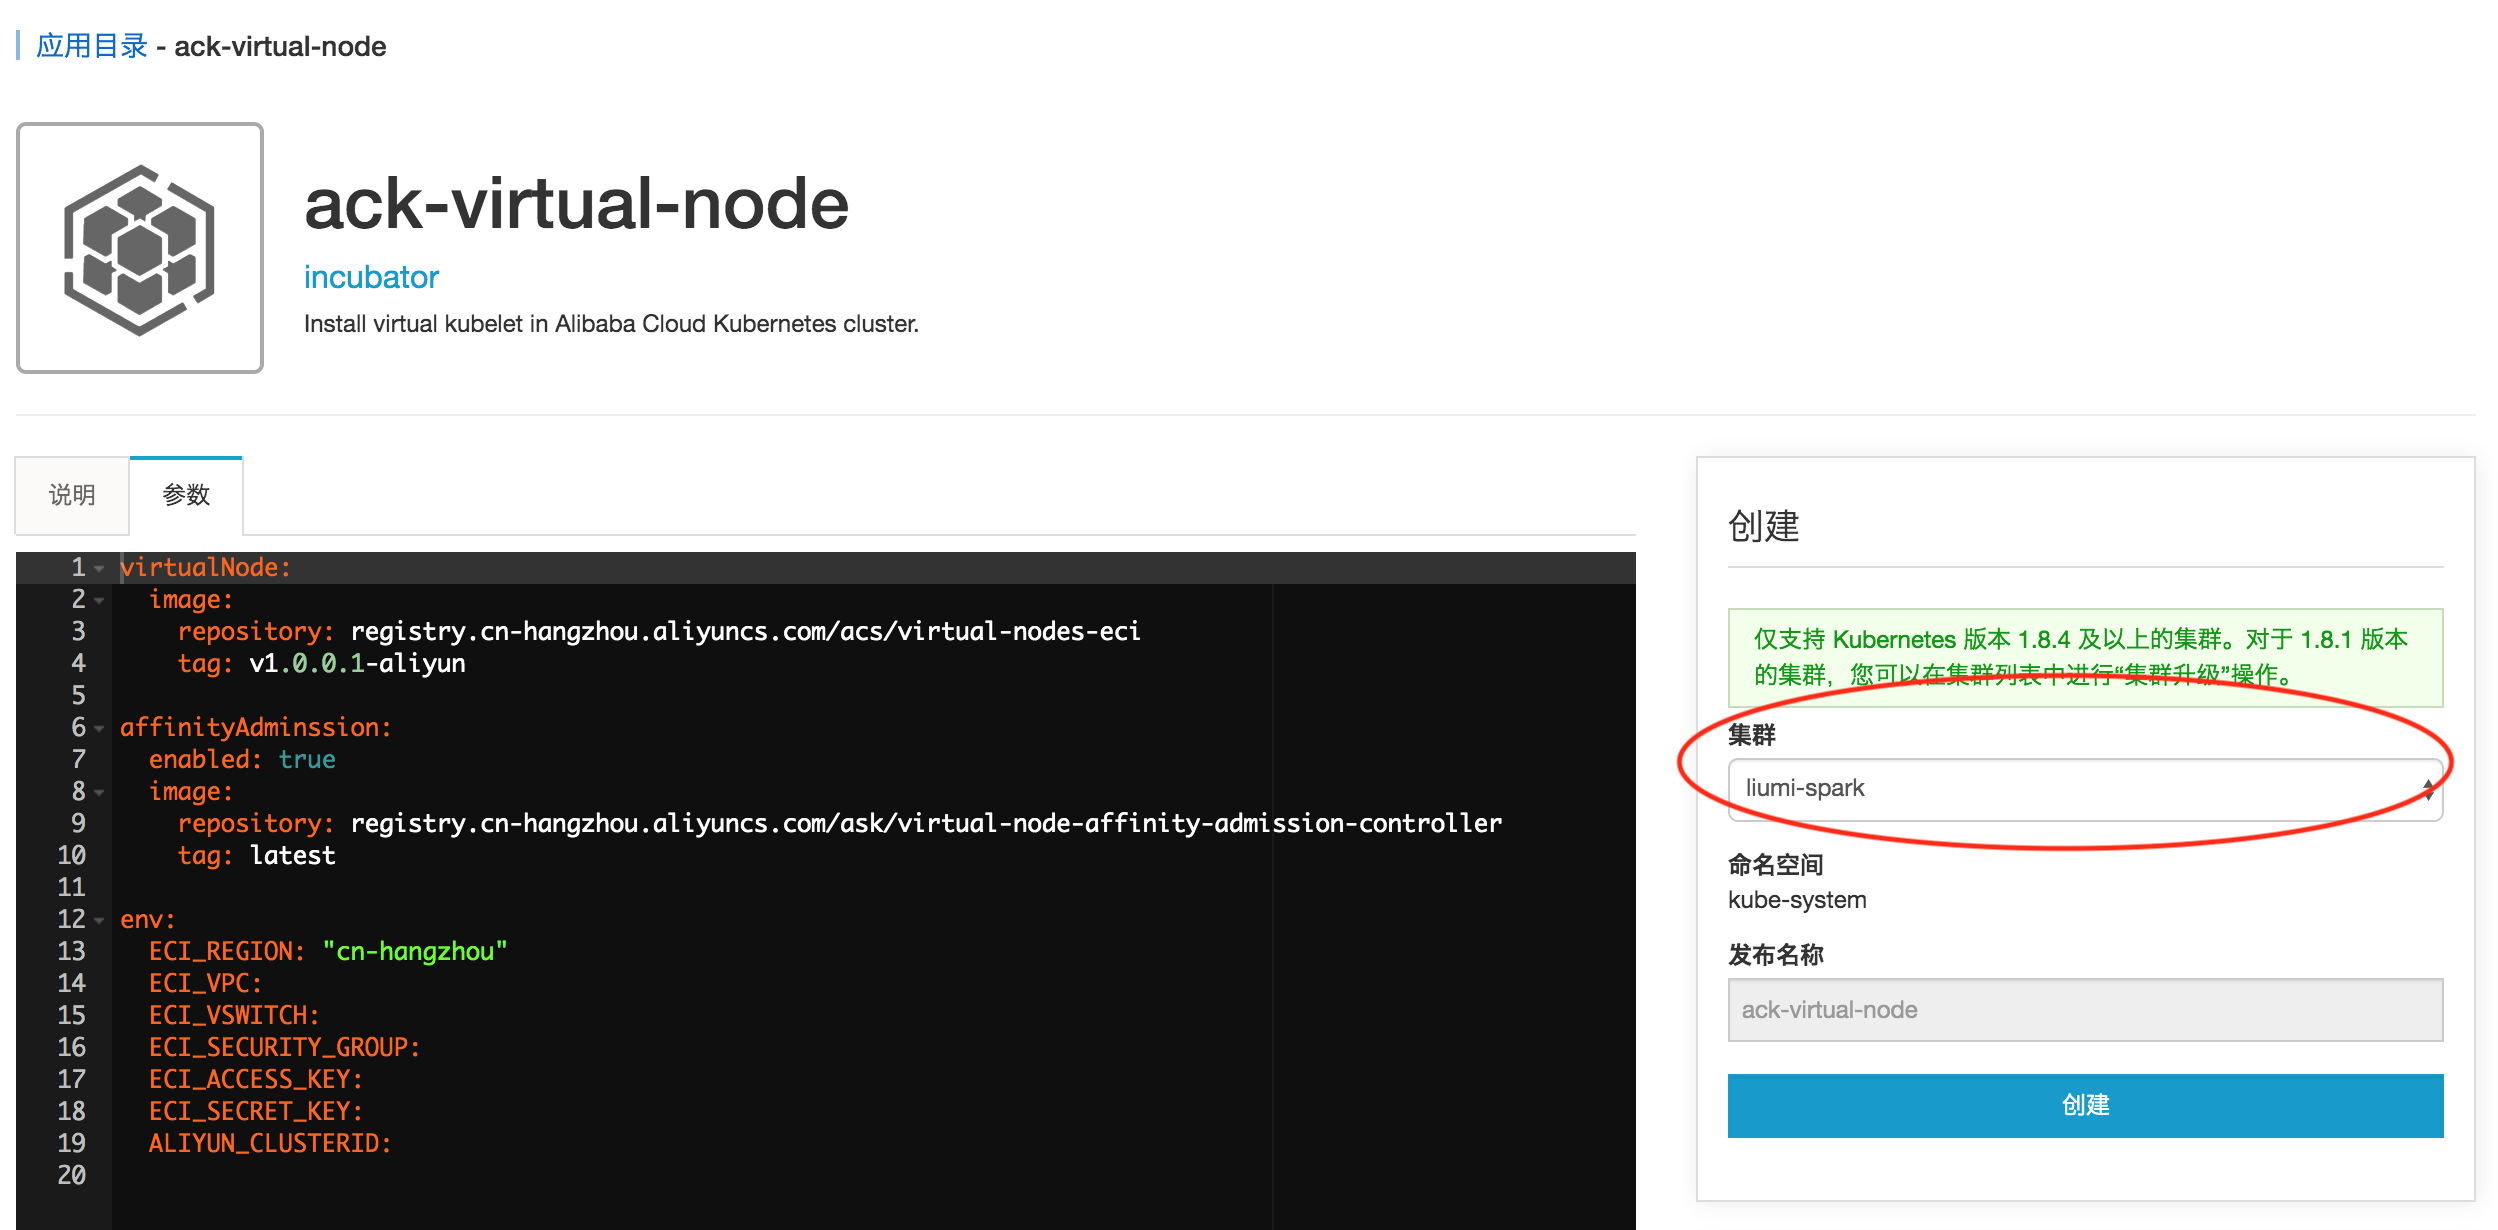
Task: Select the 参数 tab
Action: coord(186,495)
